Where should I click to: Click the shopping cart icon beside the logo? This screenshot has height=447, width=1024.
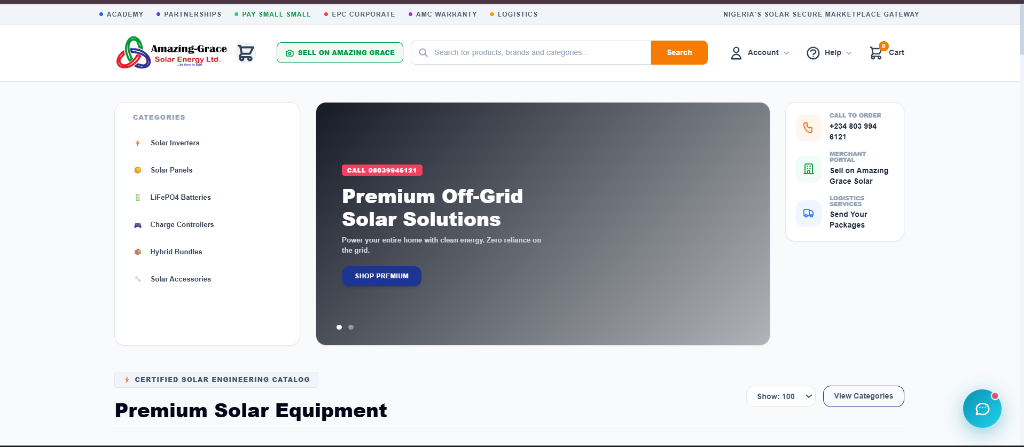246,52
